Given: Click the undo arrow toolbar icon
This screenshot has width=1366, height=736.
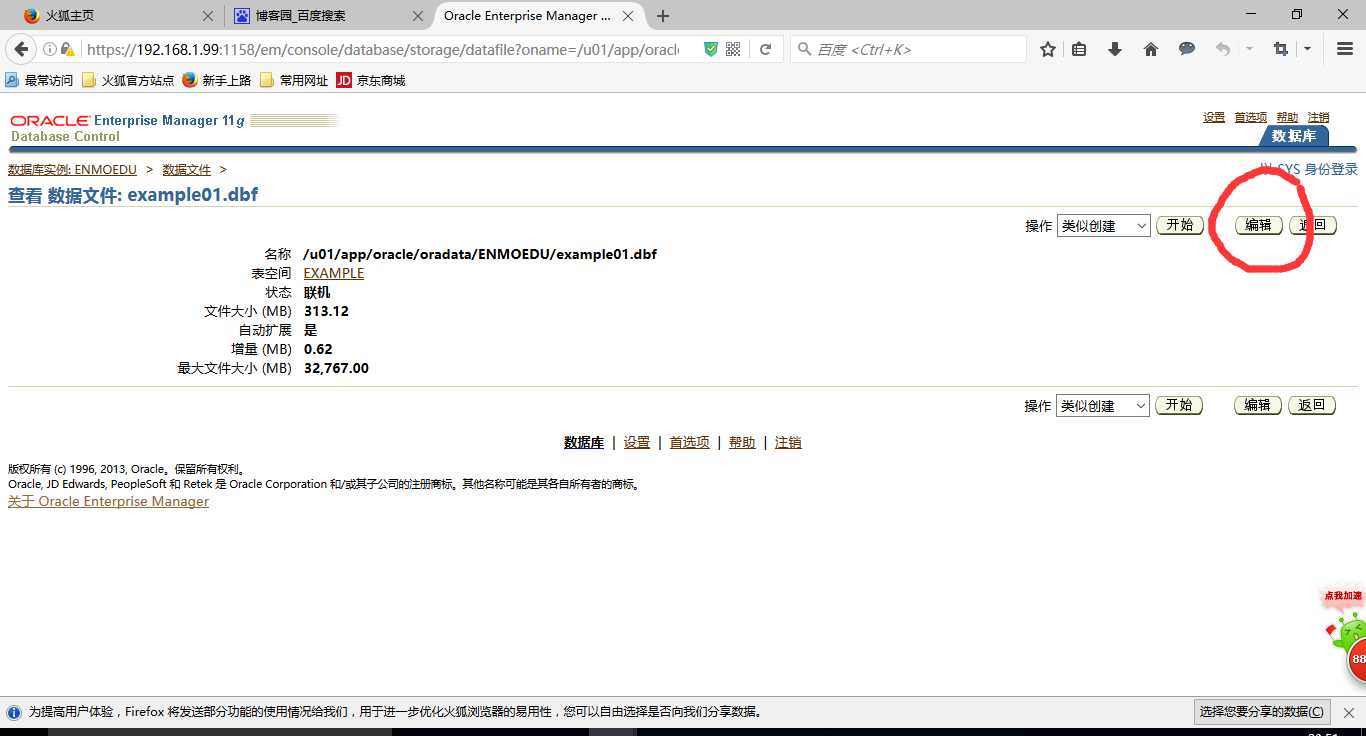Looking at the screenshot, I should (1222, 49).
